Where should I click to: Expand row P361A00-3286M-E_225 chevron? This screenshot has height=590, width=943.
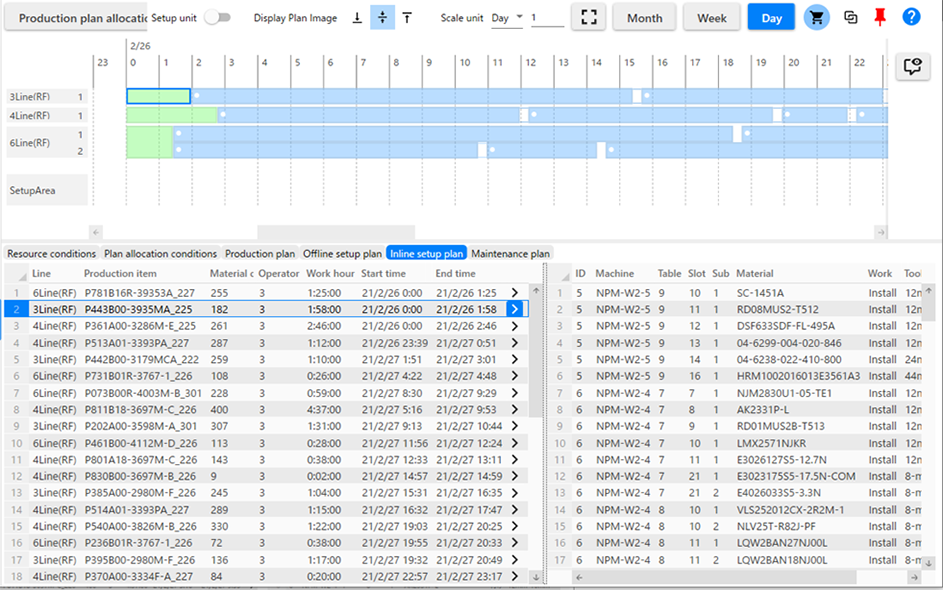click(x=515, y=326)
